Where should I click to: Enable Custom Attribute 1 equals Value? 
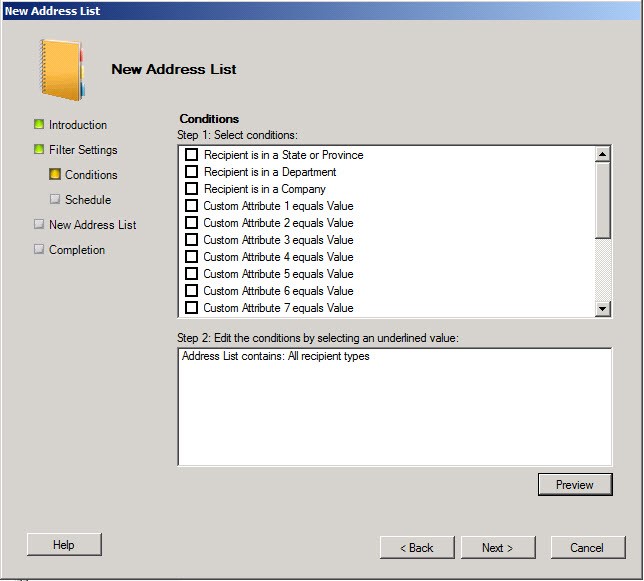(191, 206)
